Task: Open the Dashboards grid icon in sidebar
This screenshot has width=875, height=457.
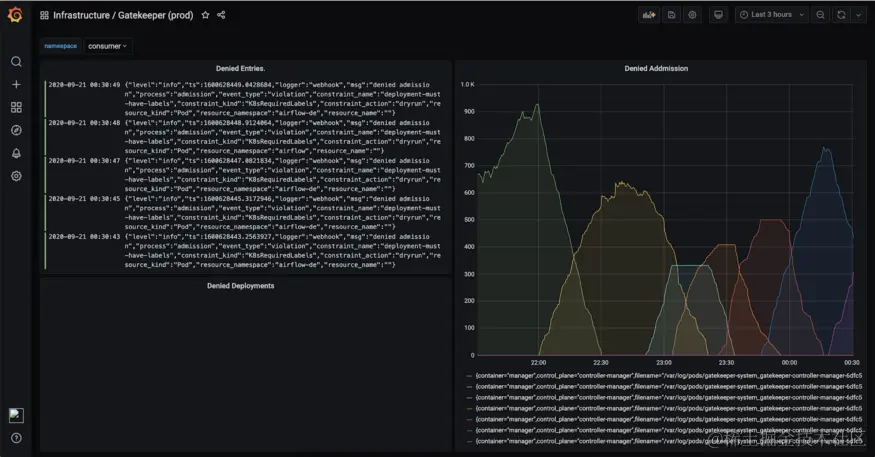Action: 16,107
